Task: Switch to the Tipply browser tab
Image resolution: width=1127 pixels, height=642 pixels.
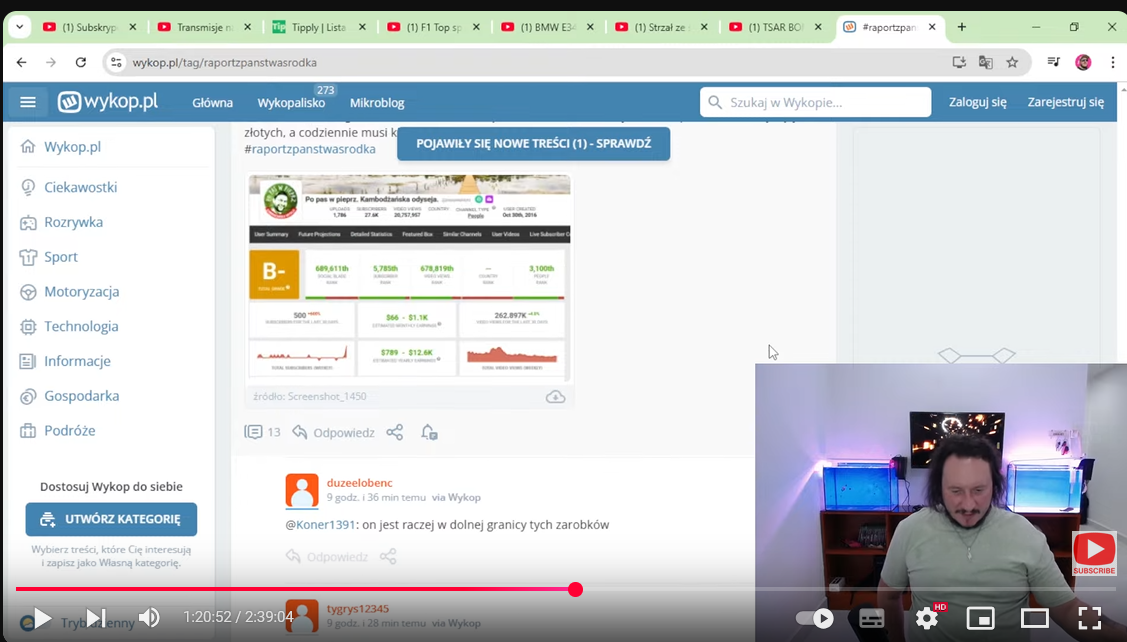Action: 320,27
